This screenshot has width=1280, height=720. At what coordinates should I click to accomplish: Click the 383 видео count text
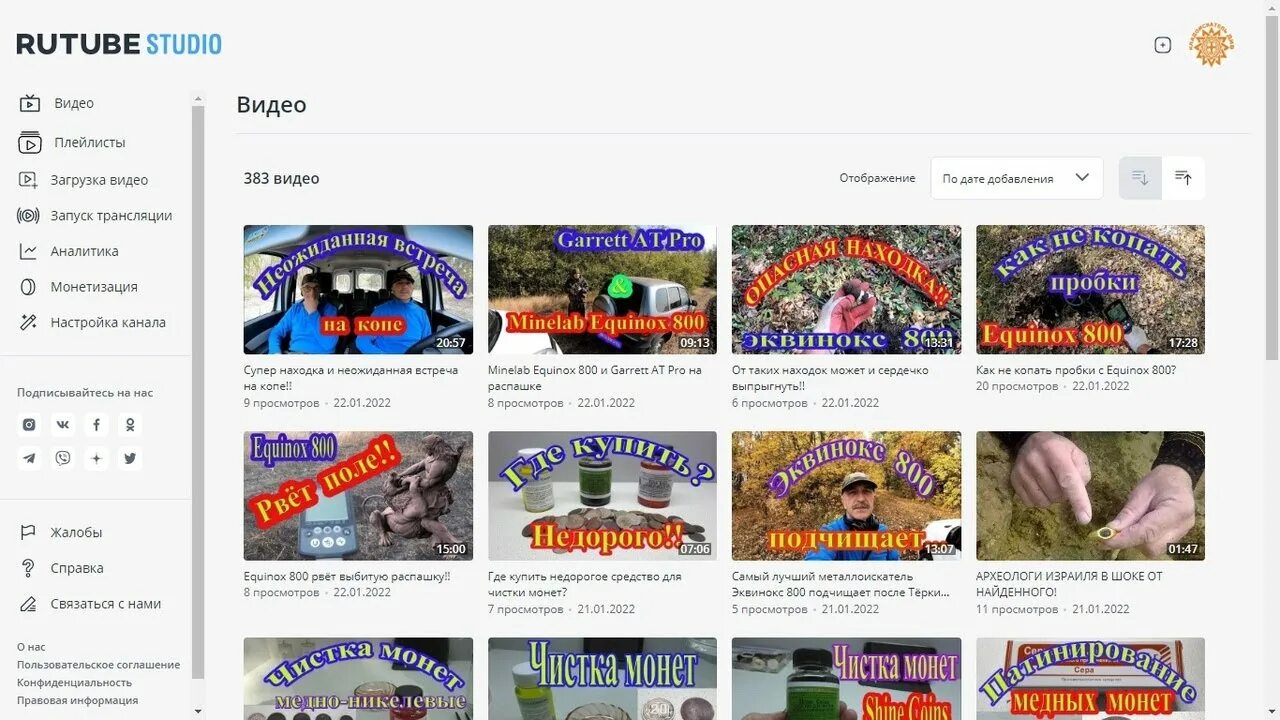click(x=282, y=179)
